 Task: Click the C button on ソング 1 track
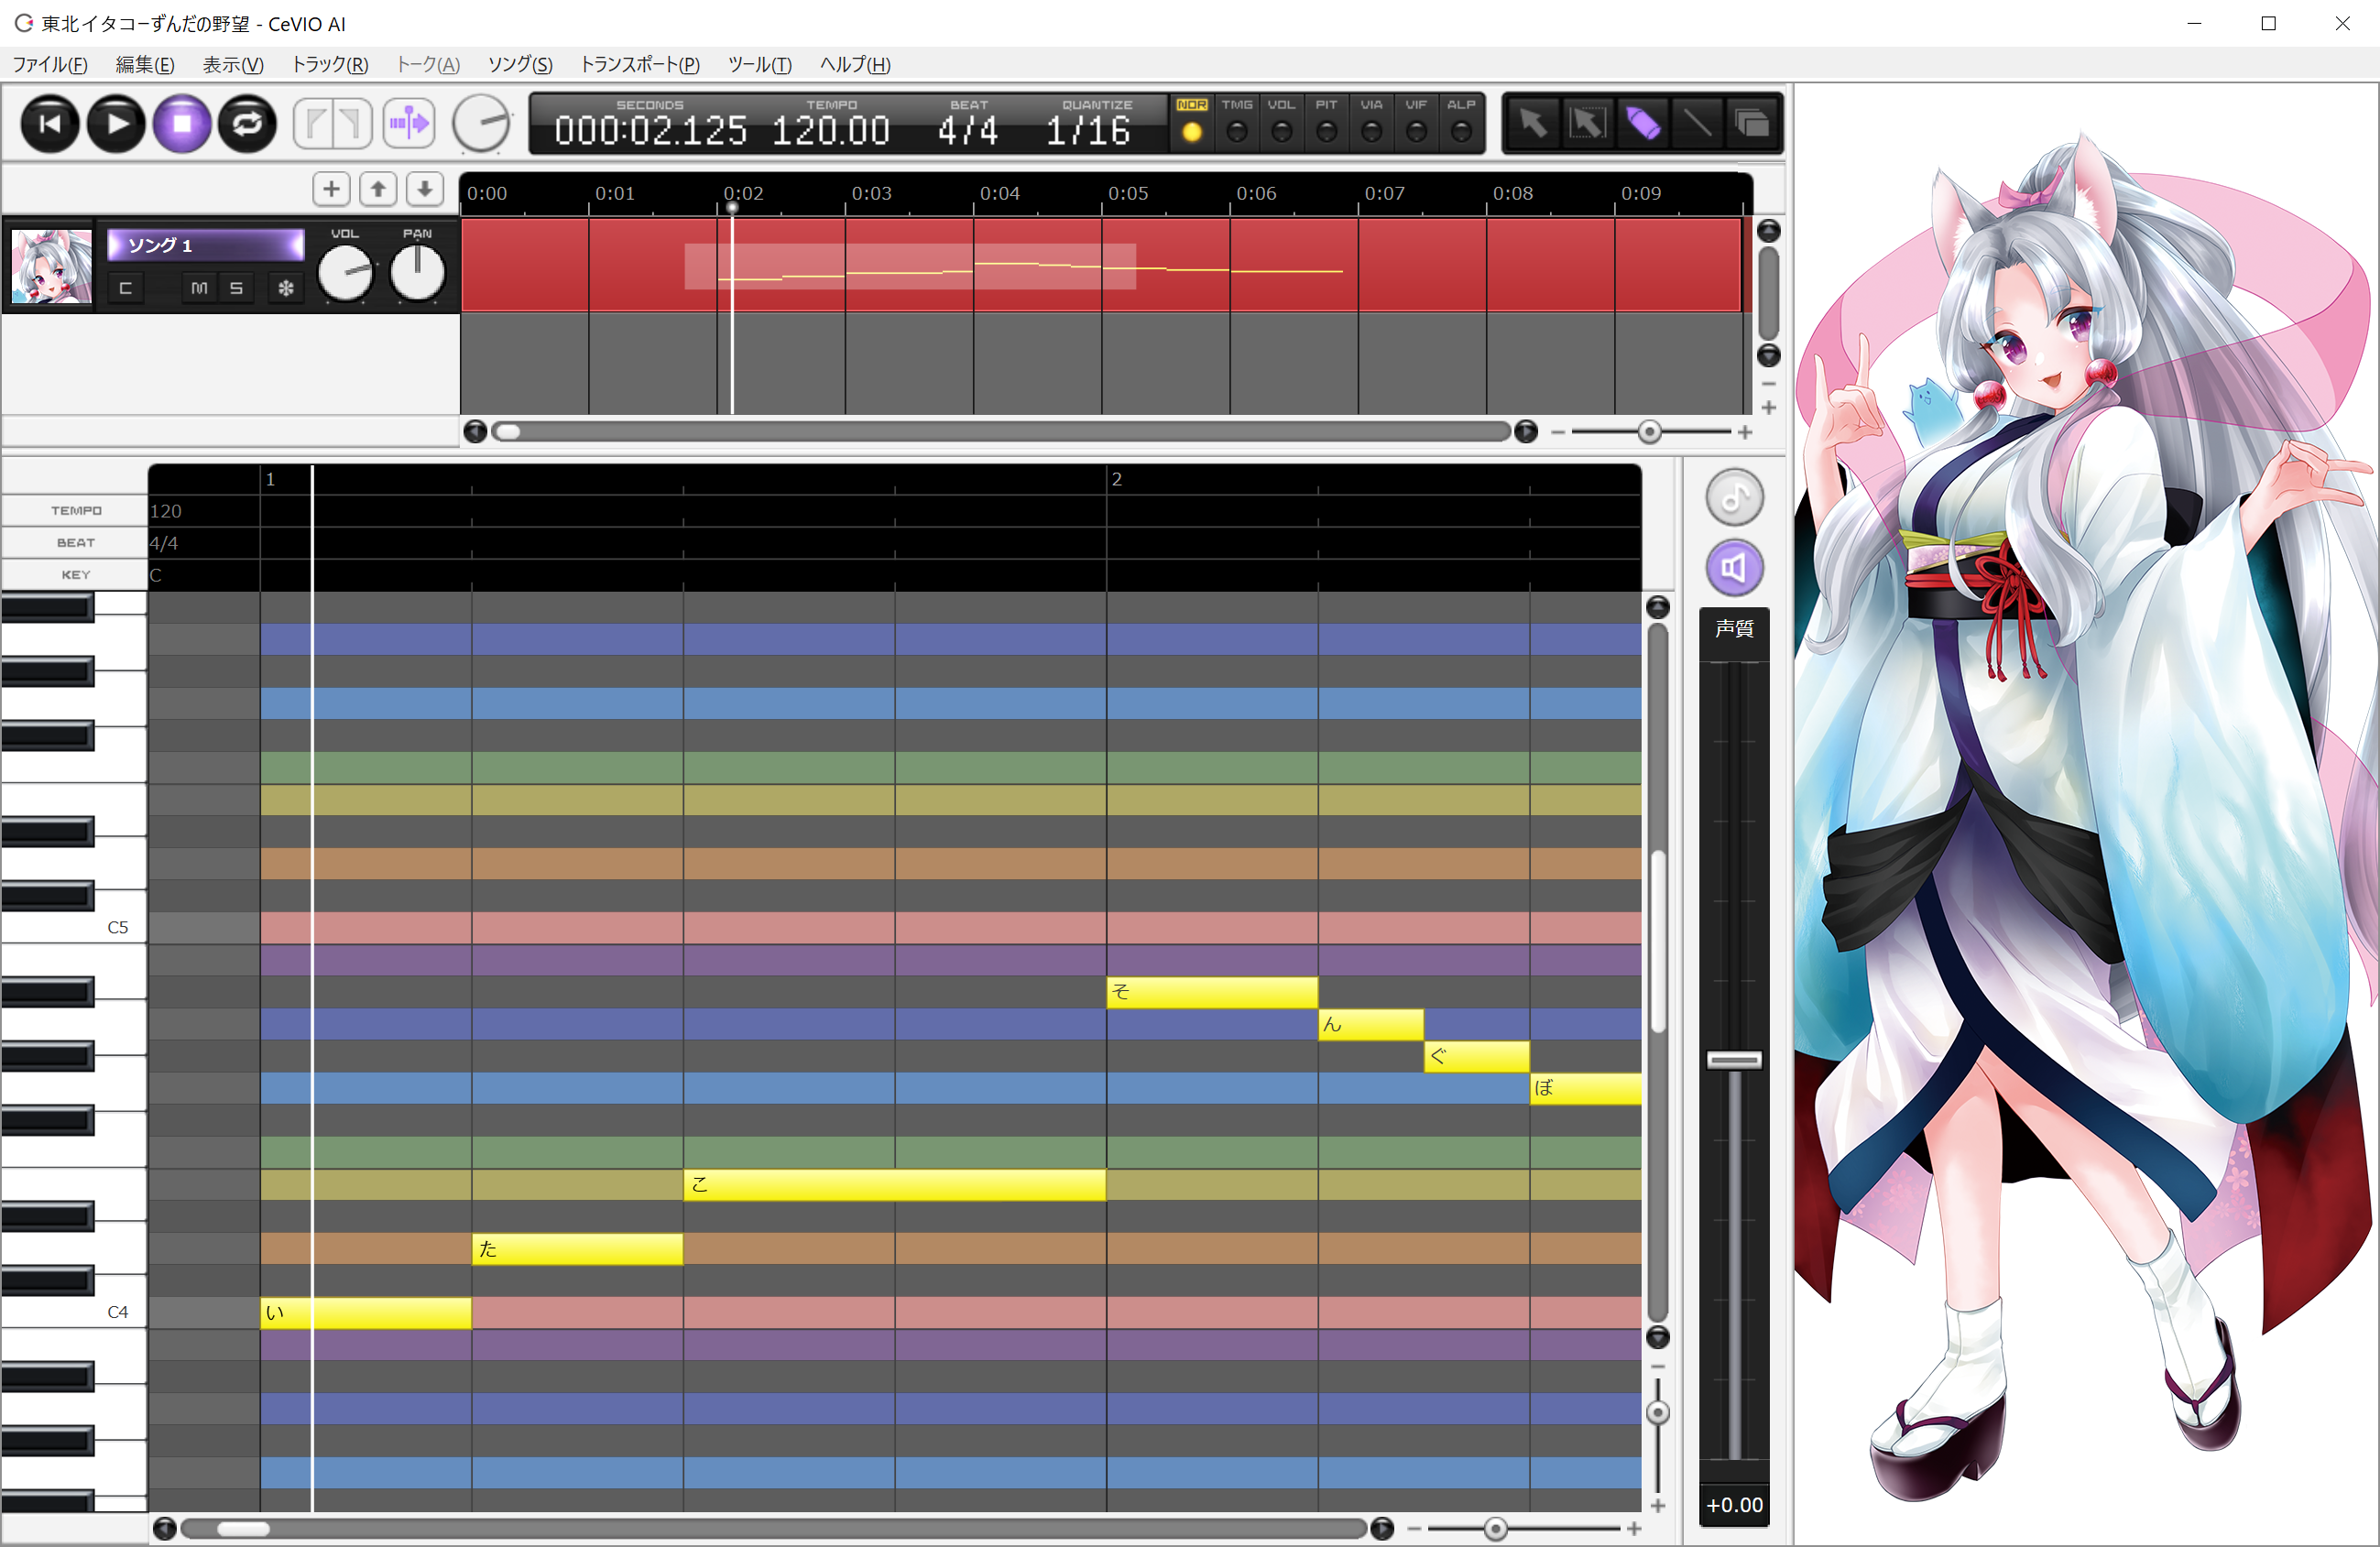(x=125, y=288)
